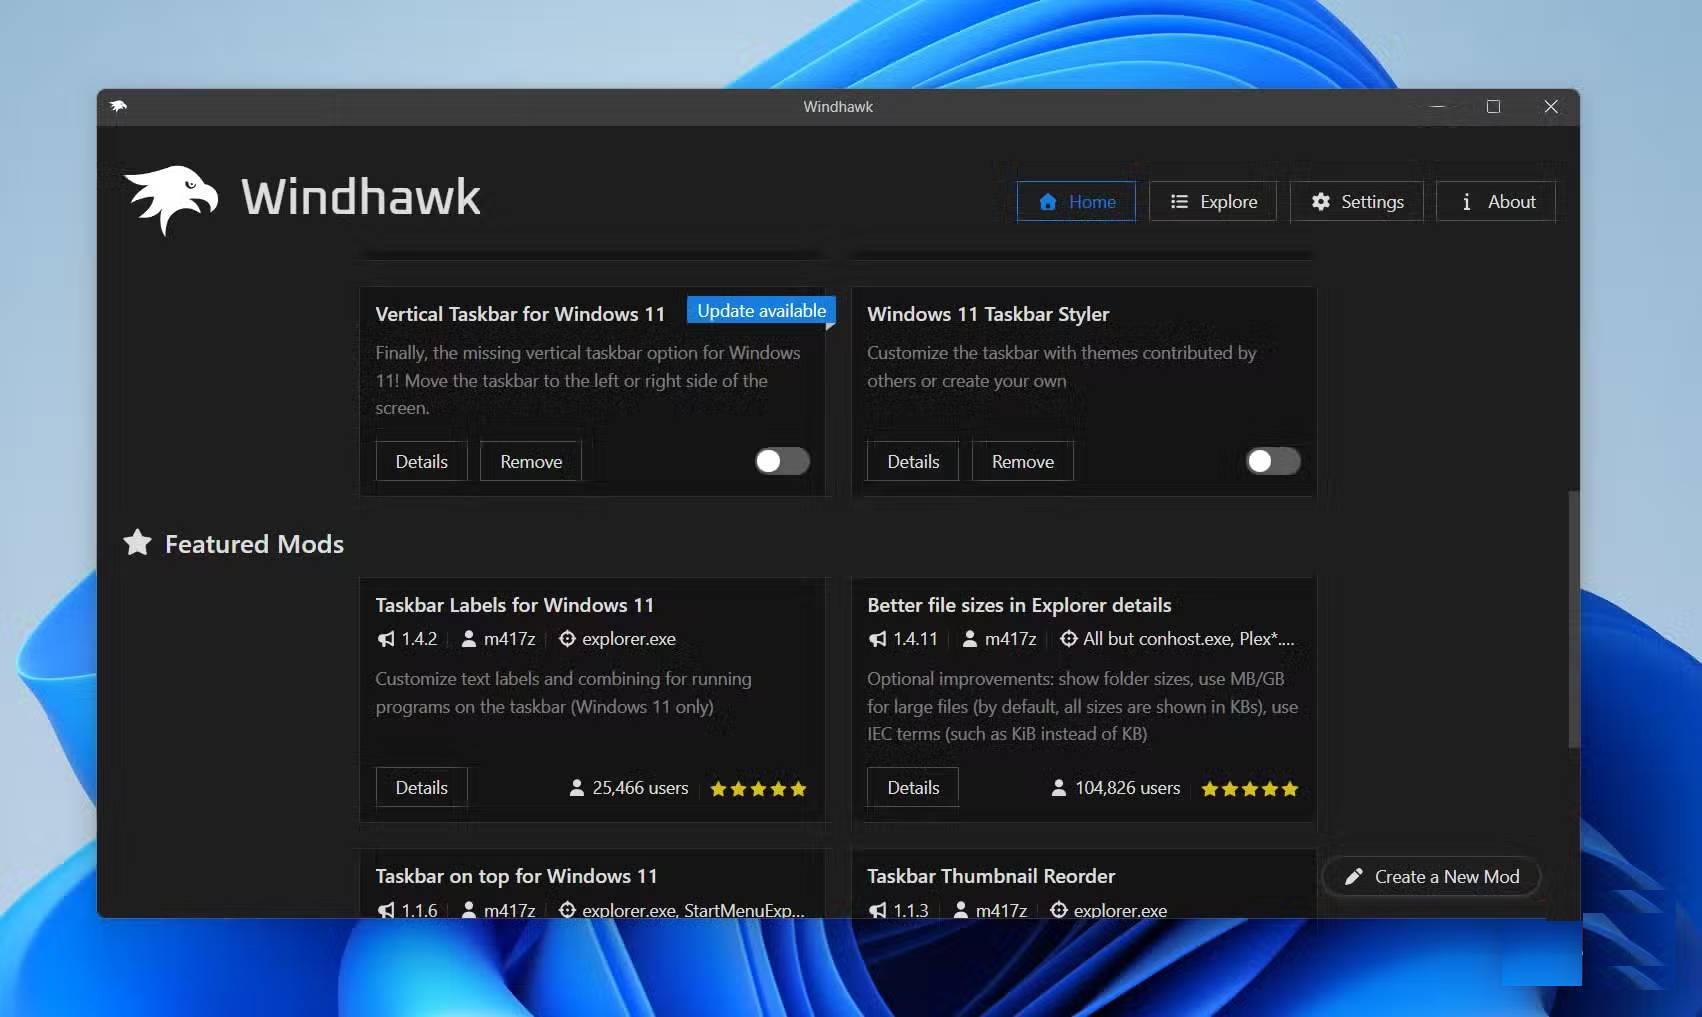Open the Settings tab
Viewport: 1702px width, 1017px height.
[1357, 201]
